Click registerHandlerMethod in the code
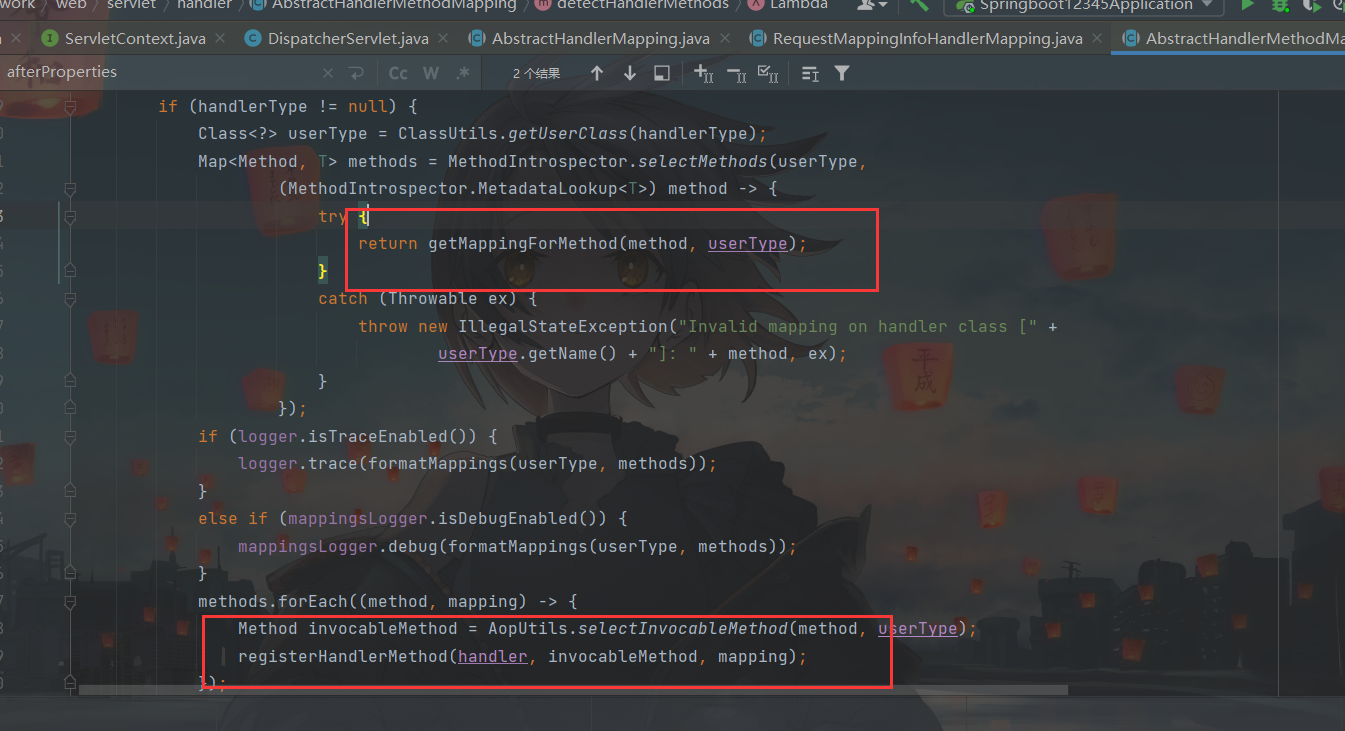 click(343, 656)
